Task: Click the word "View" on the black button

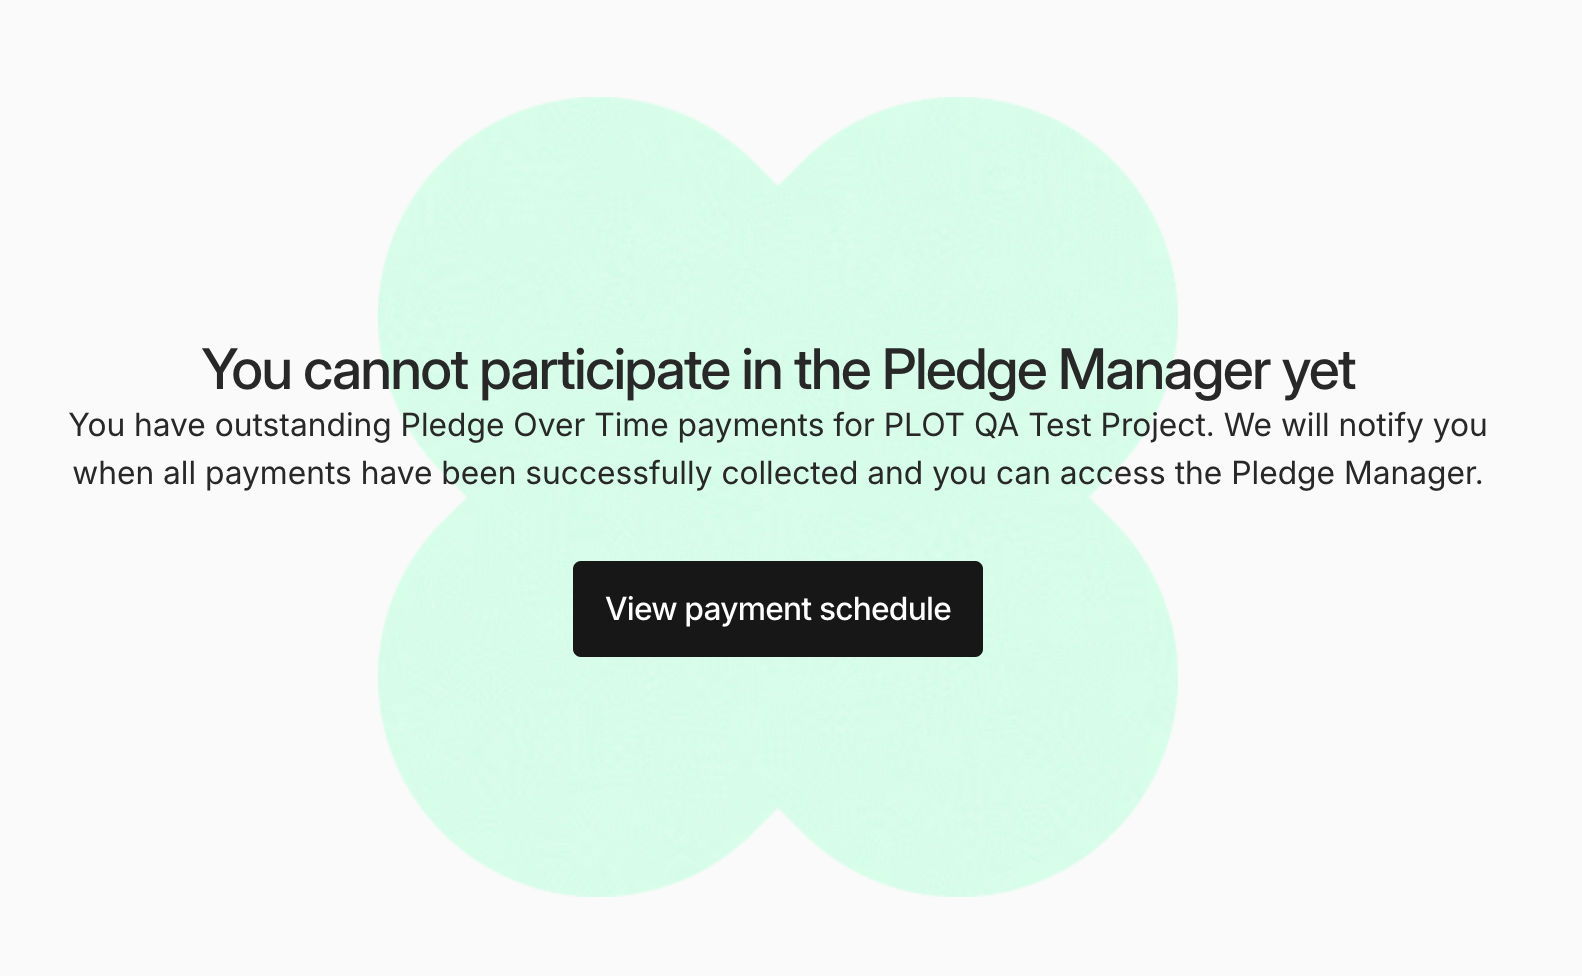Action: pyautogui.click(x=641, y=609)
